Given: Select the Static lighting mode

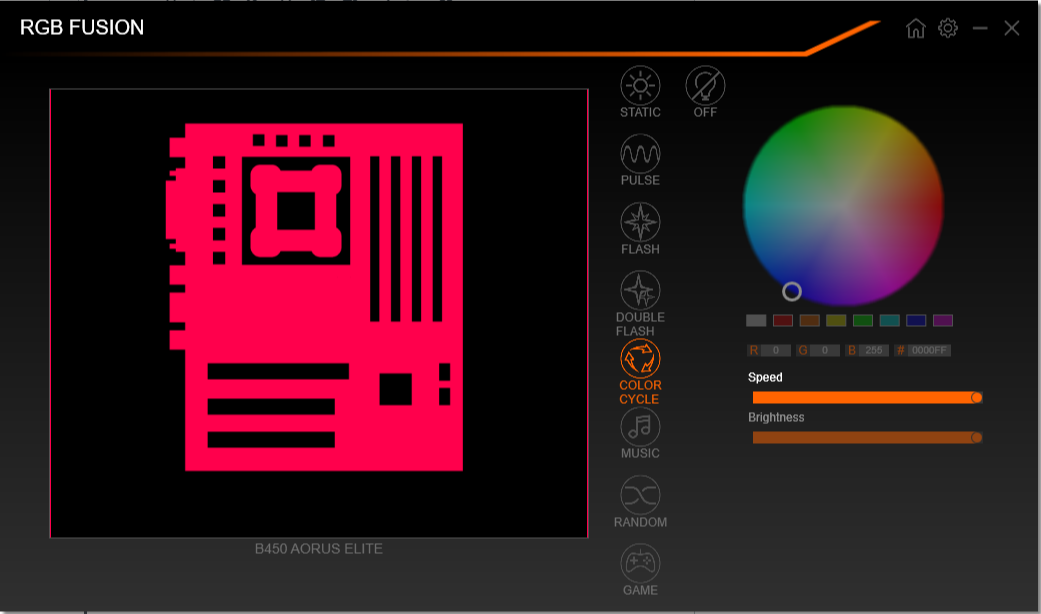Looking at the screenshot, I should coord(640,87).
